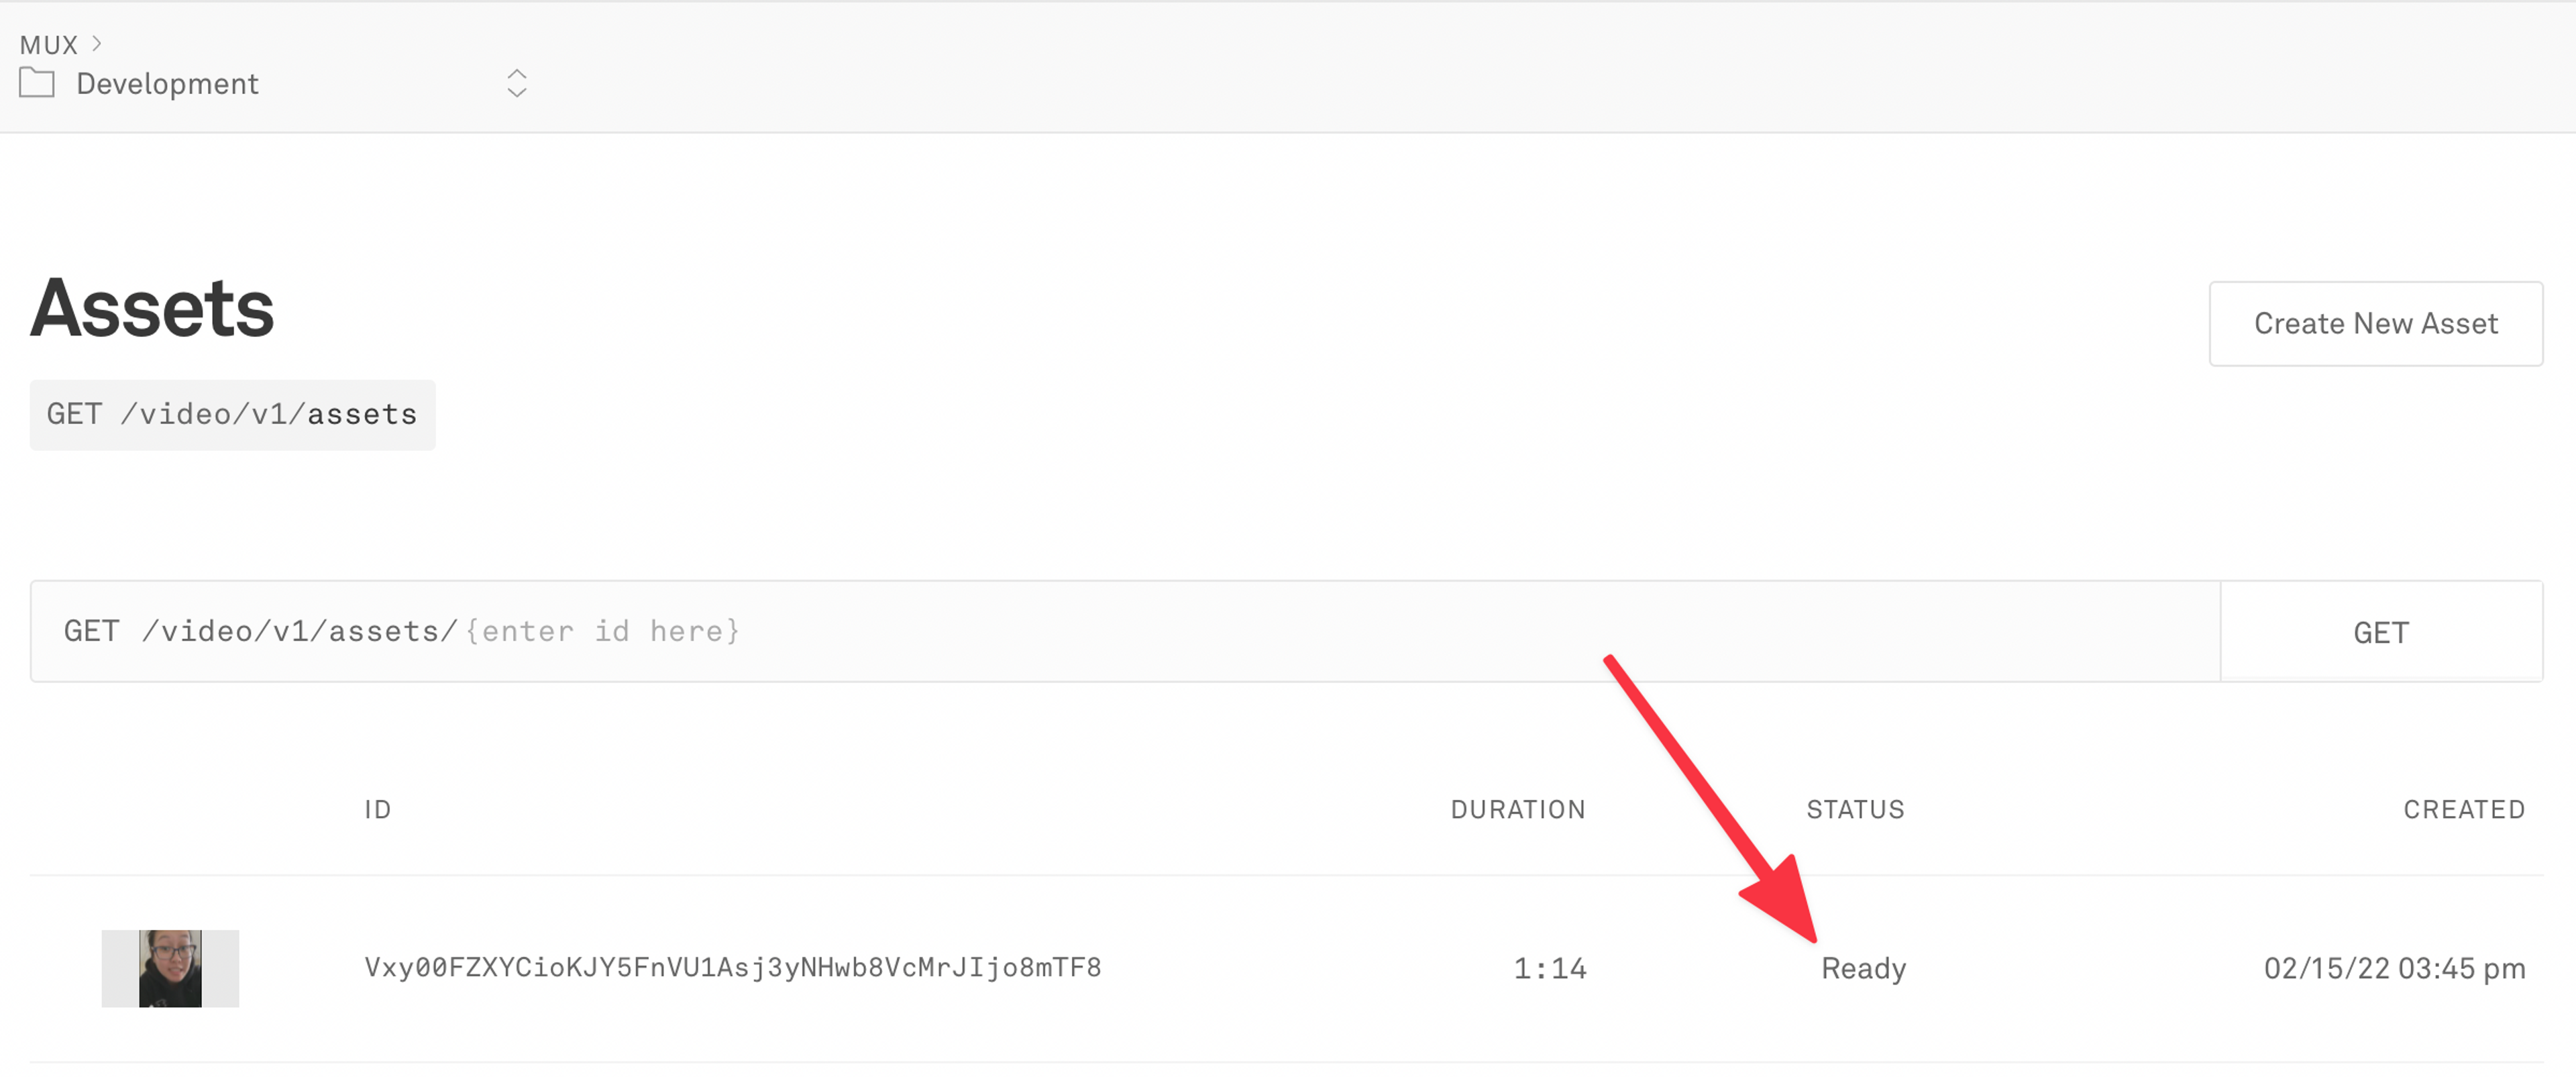The width and height of the screenshot is (2576, 1077).
Task: Click the Ready status of the asset
Action: pos(1864,968)
